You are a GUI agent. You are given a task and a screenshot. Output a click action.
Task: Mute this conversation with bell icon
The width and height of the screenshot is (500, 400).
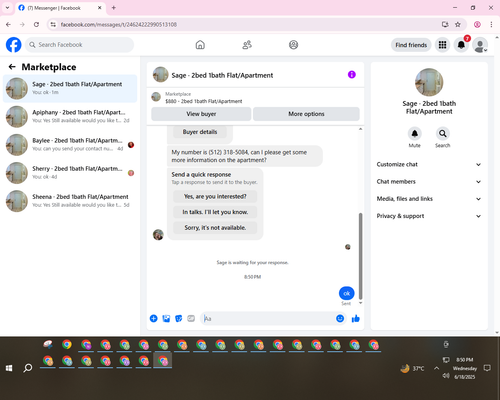[x=415, y=134]
